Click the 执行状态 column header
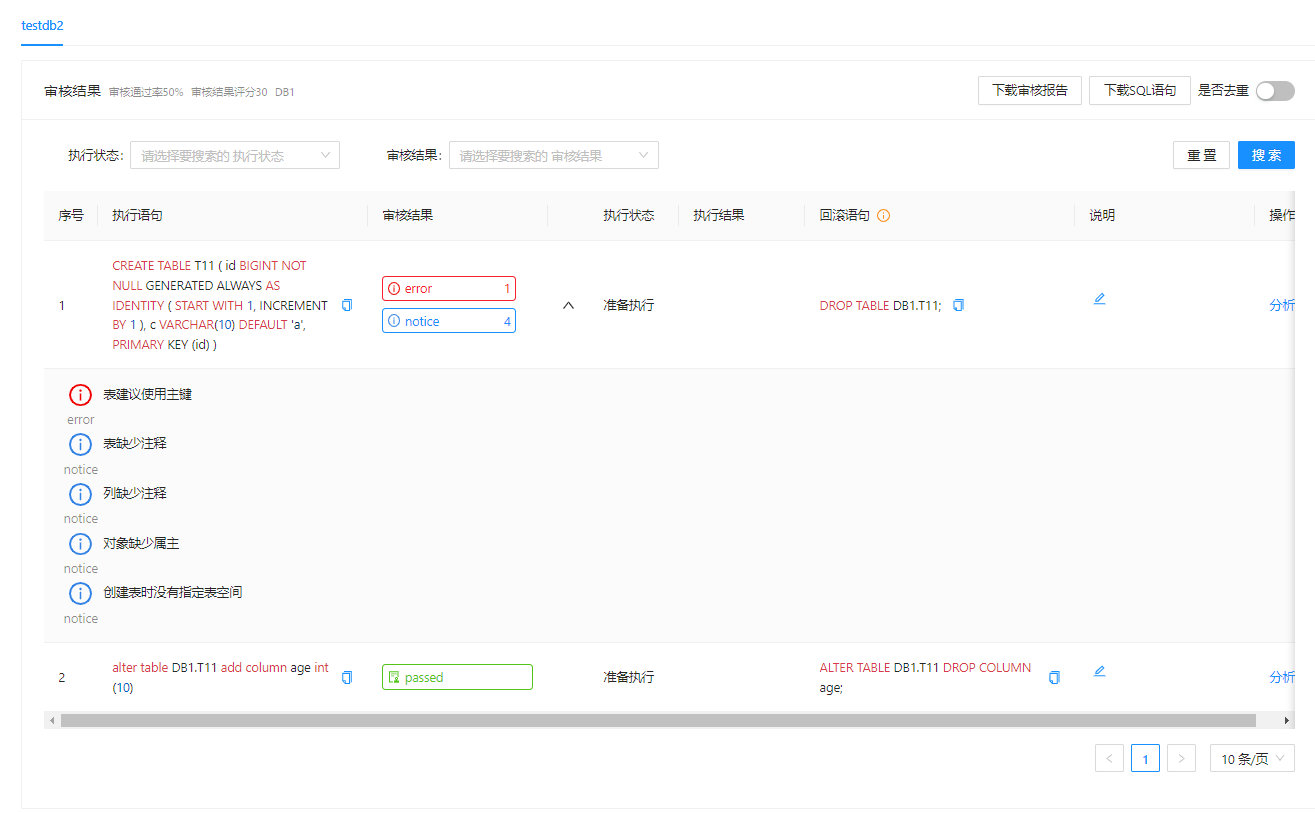This screenshot has height=813, width=1315. click(628, 215)
